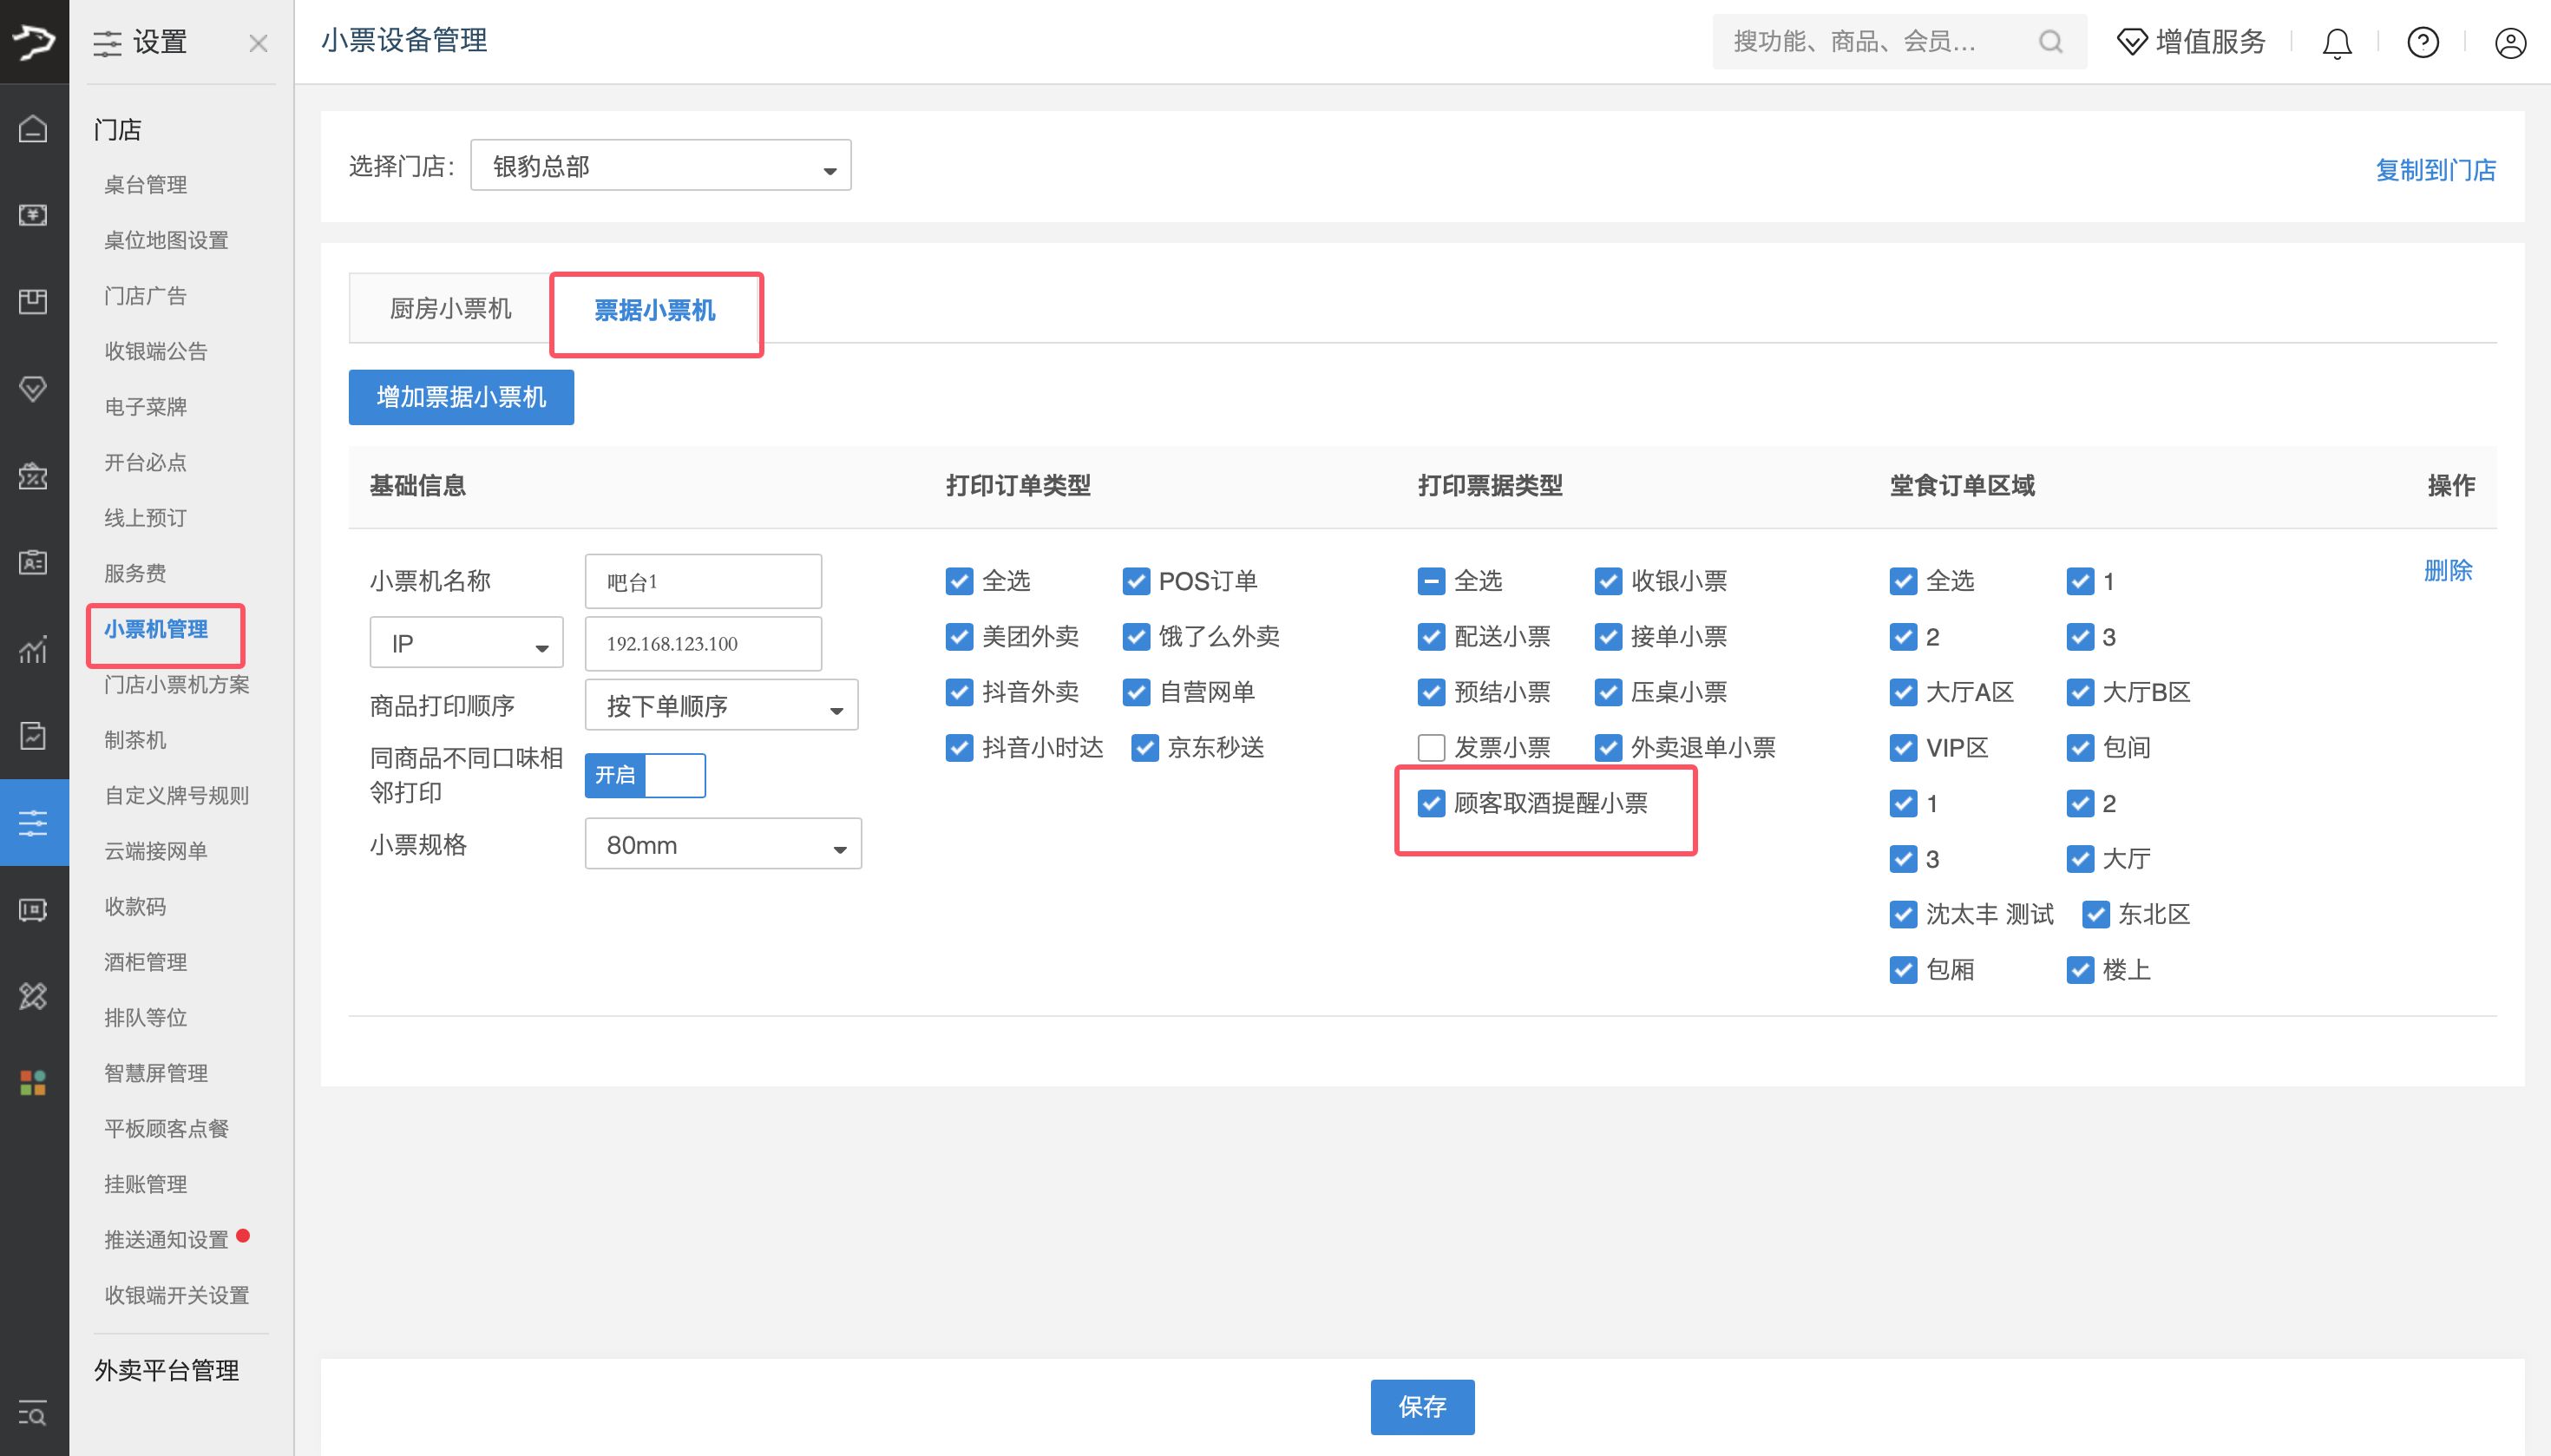2551x1456 pixels.
Task: Click the user account profile icon
Action: pyautogui.click(x=2509, y=43)
